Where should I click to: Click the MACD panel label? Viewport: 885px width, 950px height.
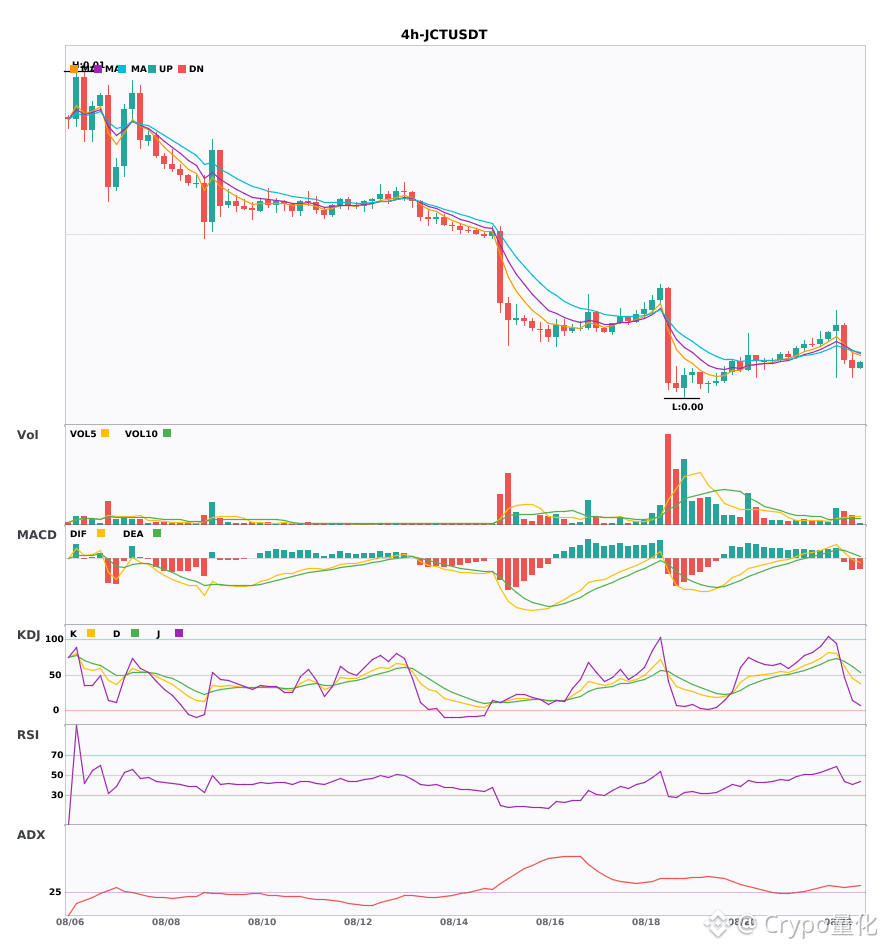pos(36,534)
